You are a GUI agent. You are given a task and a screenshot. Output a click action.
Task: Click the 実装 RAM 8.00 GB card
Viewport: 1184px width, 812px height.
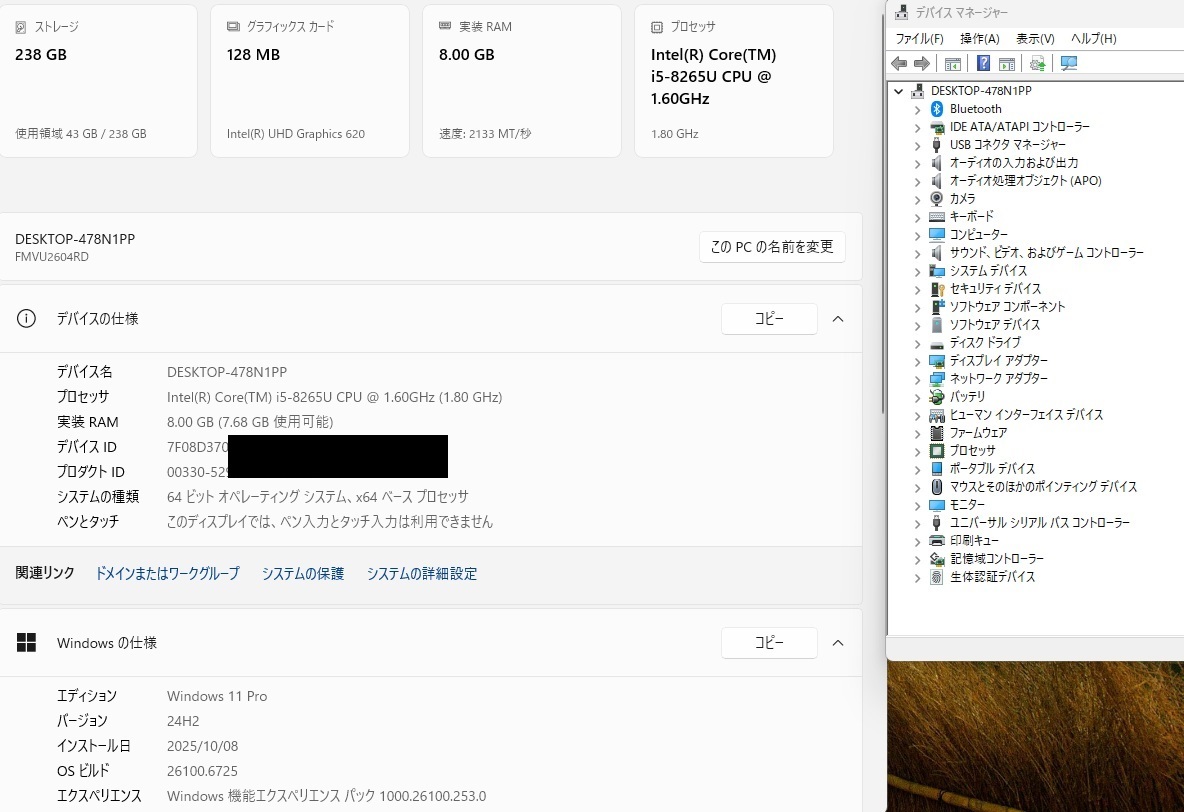(522, 81)
